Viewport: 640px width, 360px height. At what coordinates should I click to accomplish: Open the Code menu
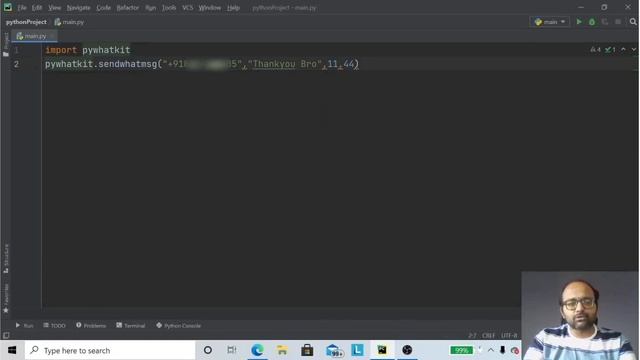103,8
